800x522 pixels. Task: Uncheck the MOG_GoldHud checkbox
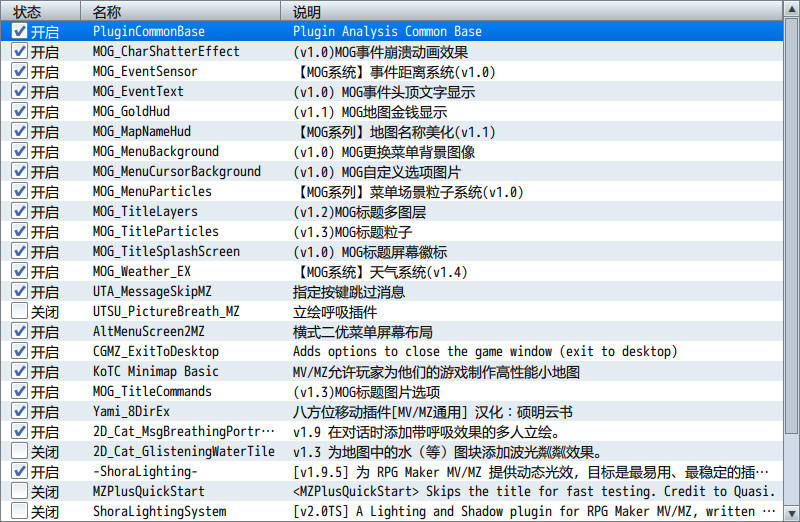click(19, 111)
